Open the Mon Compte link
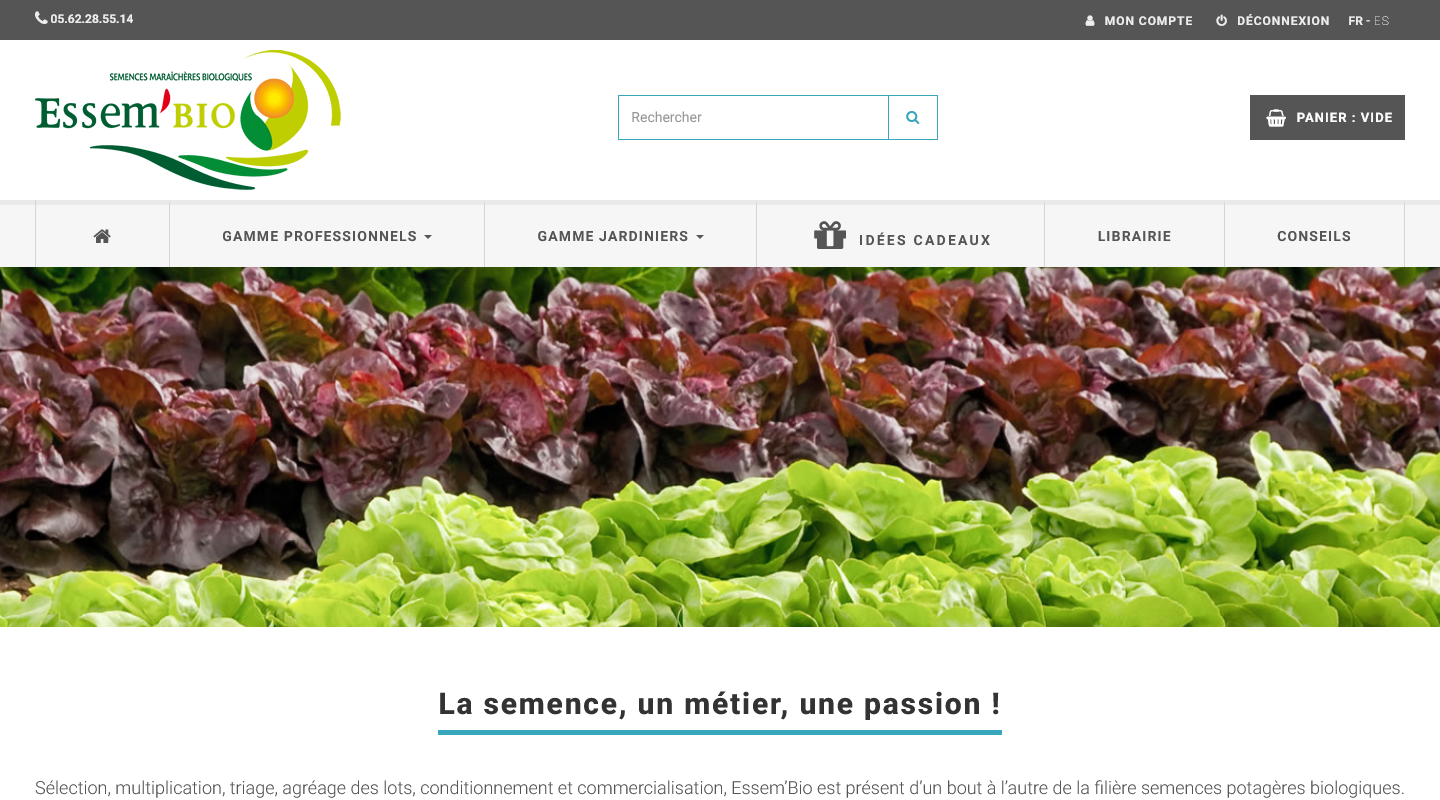 pos(1148,21)
